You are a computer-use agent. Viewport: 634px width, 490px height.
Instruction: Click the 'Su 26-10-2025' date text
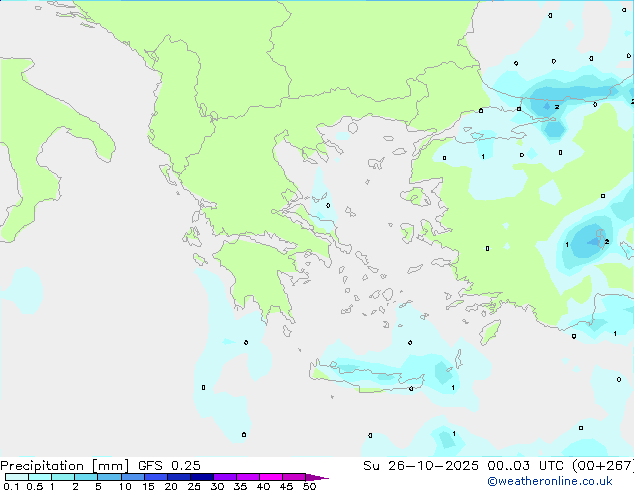tap(421, 466)
